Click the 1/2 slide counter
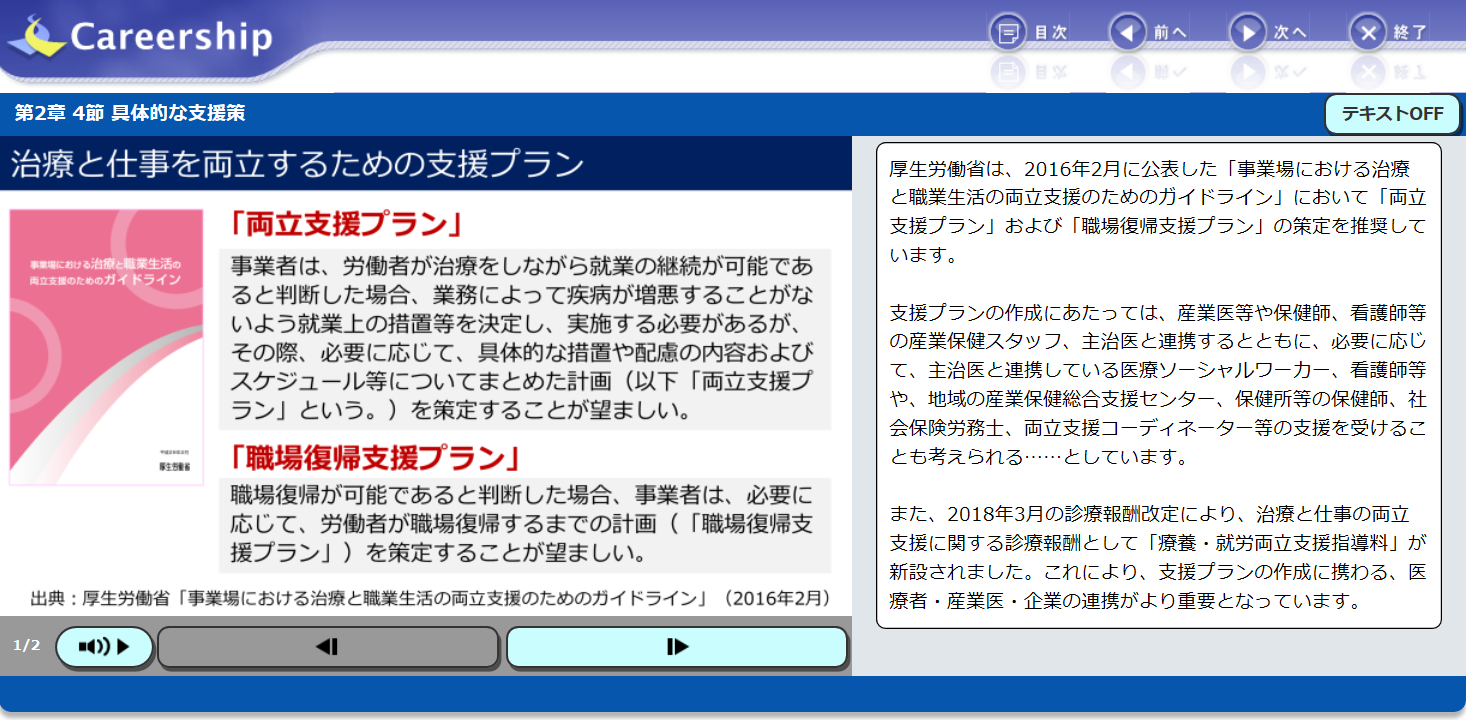 (27, 645)
